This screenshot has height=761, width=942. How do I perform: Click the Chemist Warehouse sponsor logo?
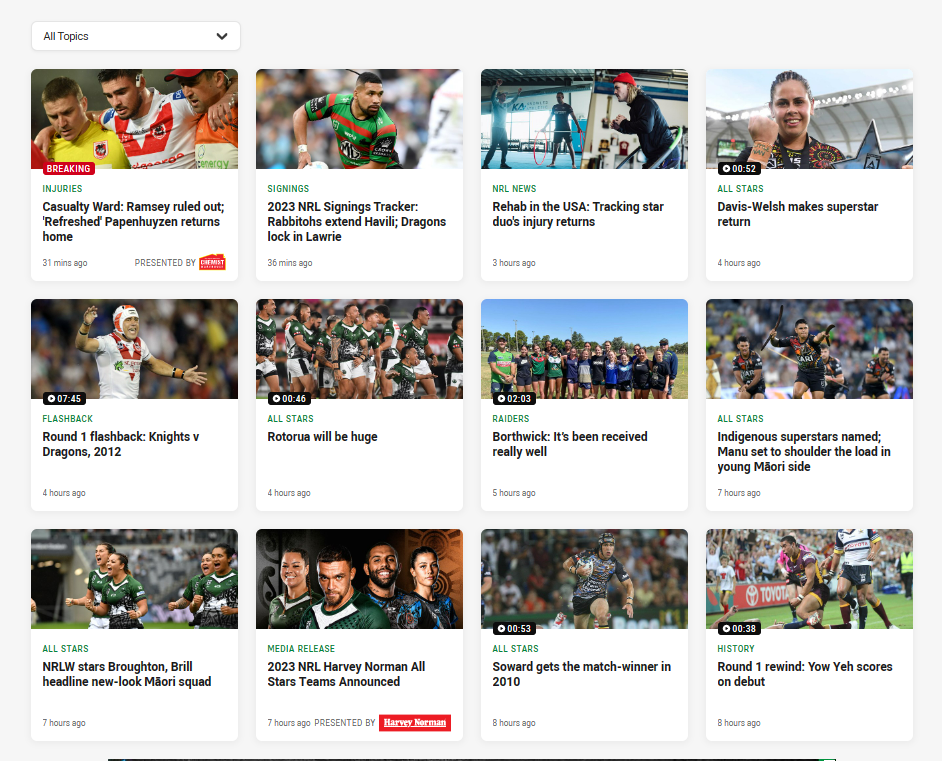tap(212, 263)
